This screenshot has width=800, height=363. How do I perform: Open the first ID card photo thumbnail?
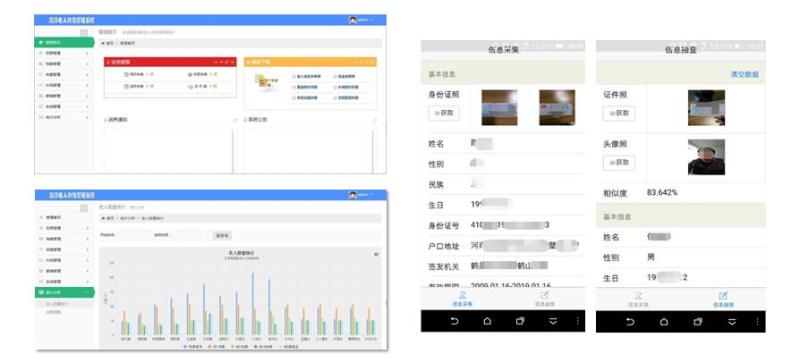pyautogui.click(x=499, y=108)
